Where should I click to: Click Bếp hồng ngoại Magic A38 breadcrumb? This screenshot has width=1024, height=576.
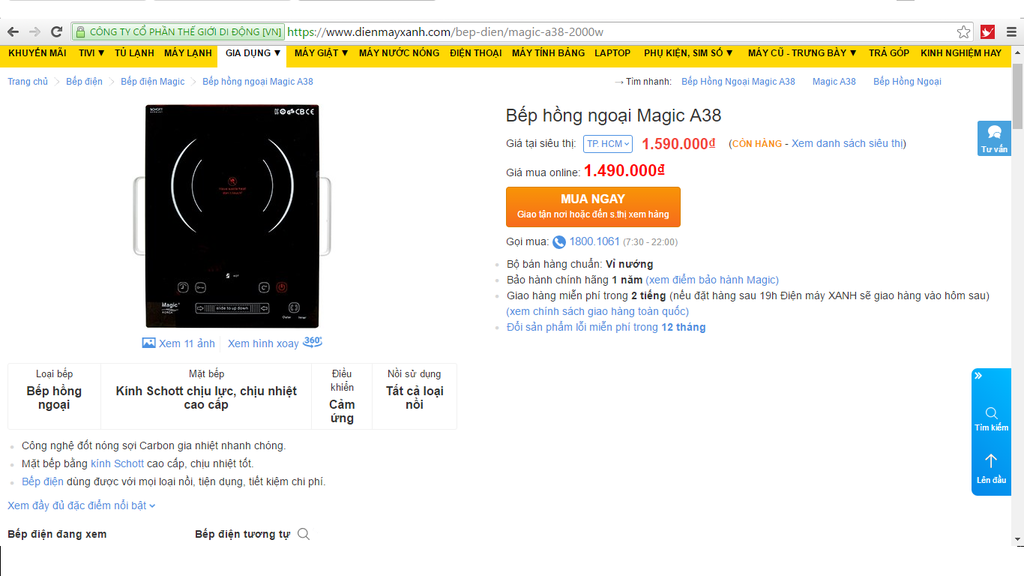[257, 82]
